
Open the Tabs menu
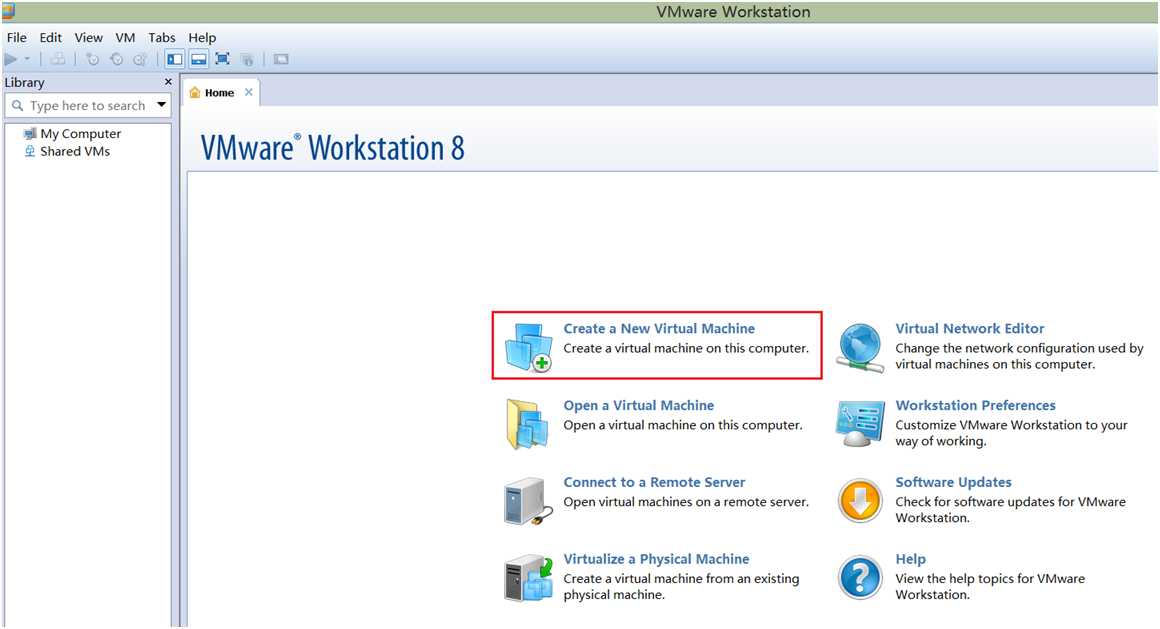click(x=161, y=38)
